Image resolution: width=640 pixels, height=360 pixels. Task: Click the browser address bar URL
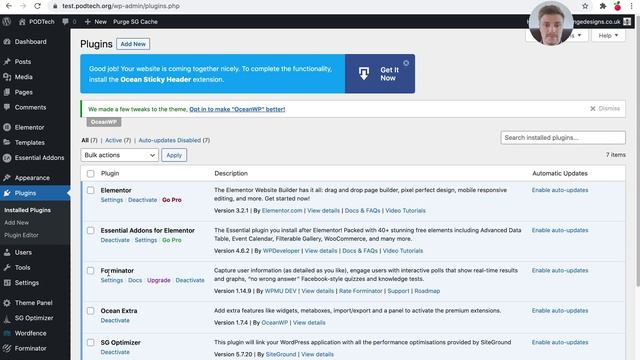(x=121, y=6)
